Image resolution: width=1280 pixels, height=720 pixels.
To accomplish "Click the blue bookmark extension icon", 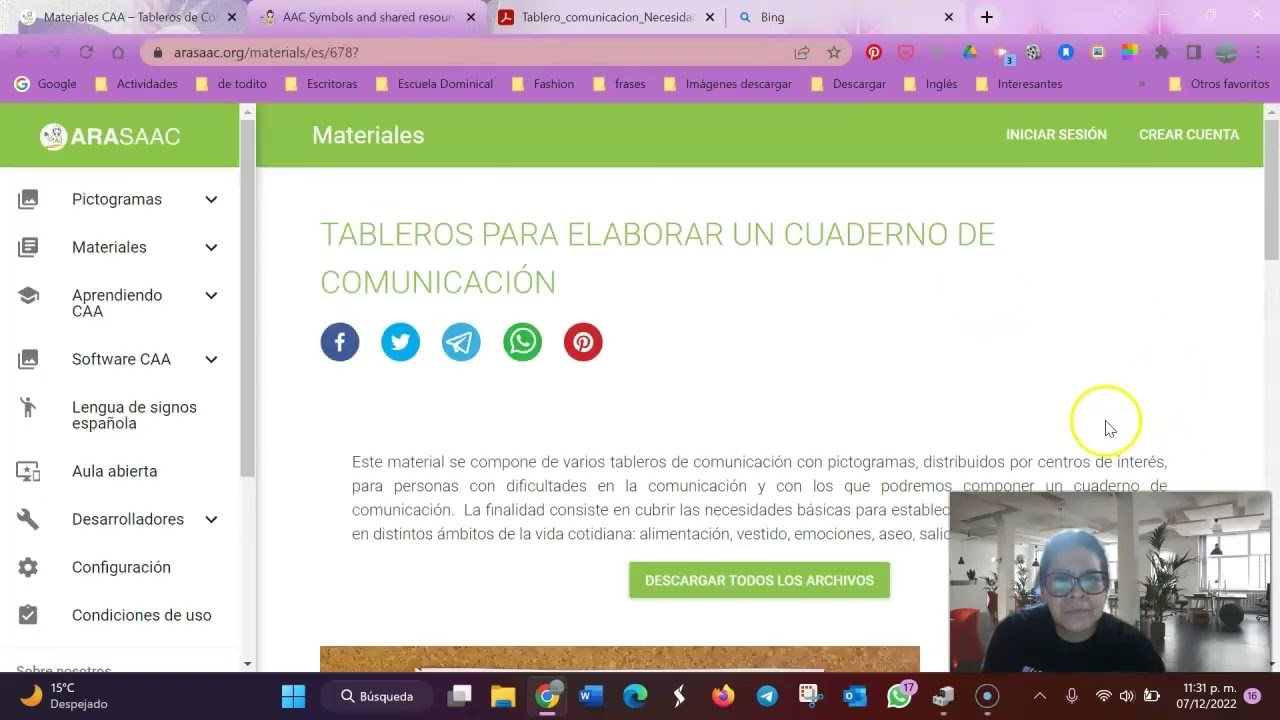I will click(x=1066, y=52).
